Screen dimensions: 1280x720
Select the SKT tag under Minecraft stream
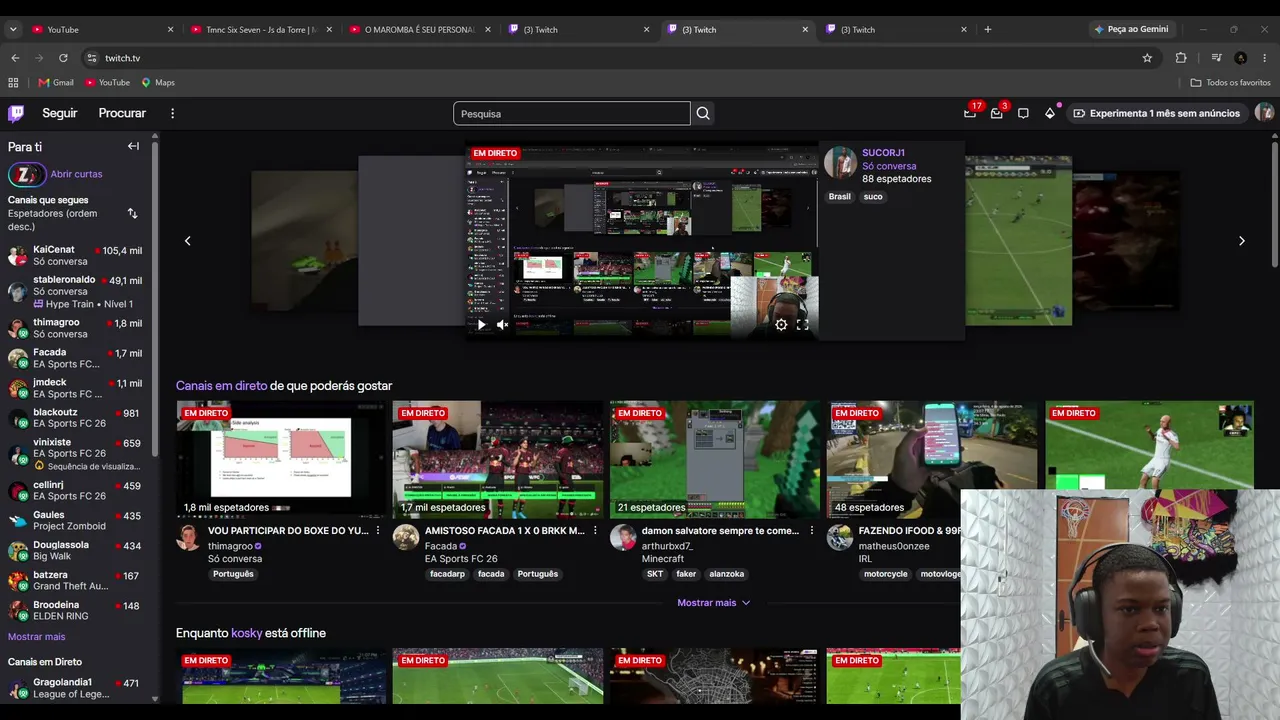[x=655, y=574]
